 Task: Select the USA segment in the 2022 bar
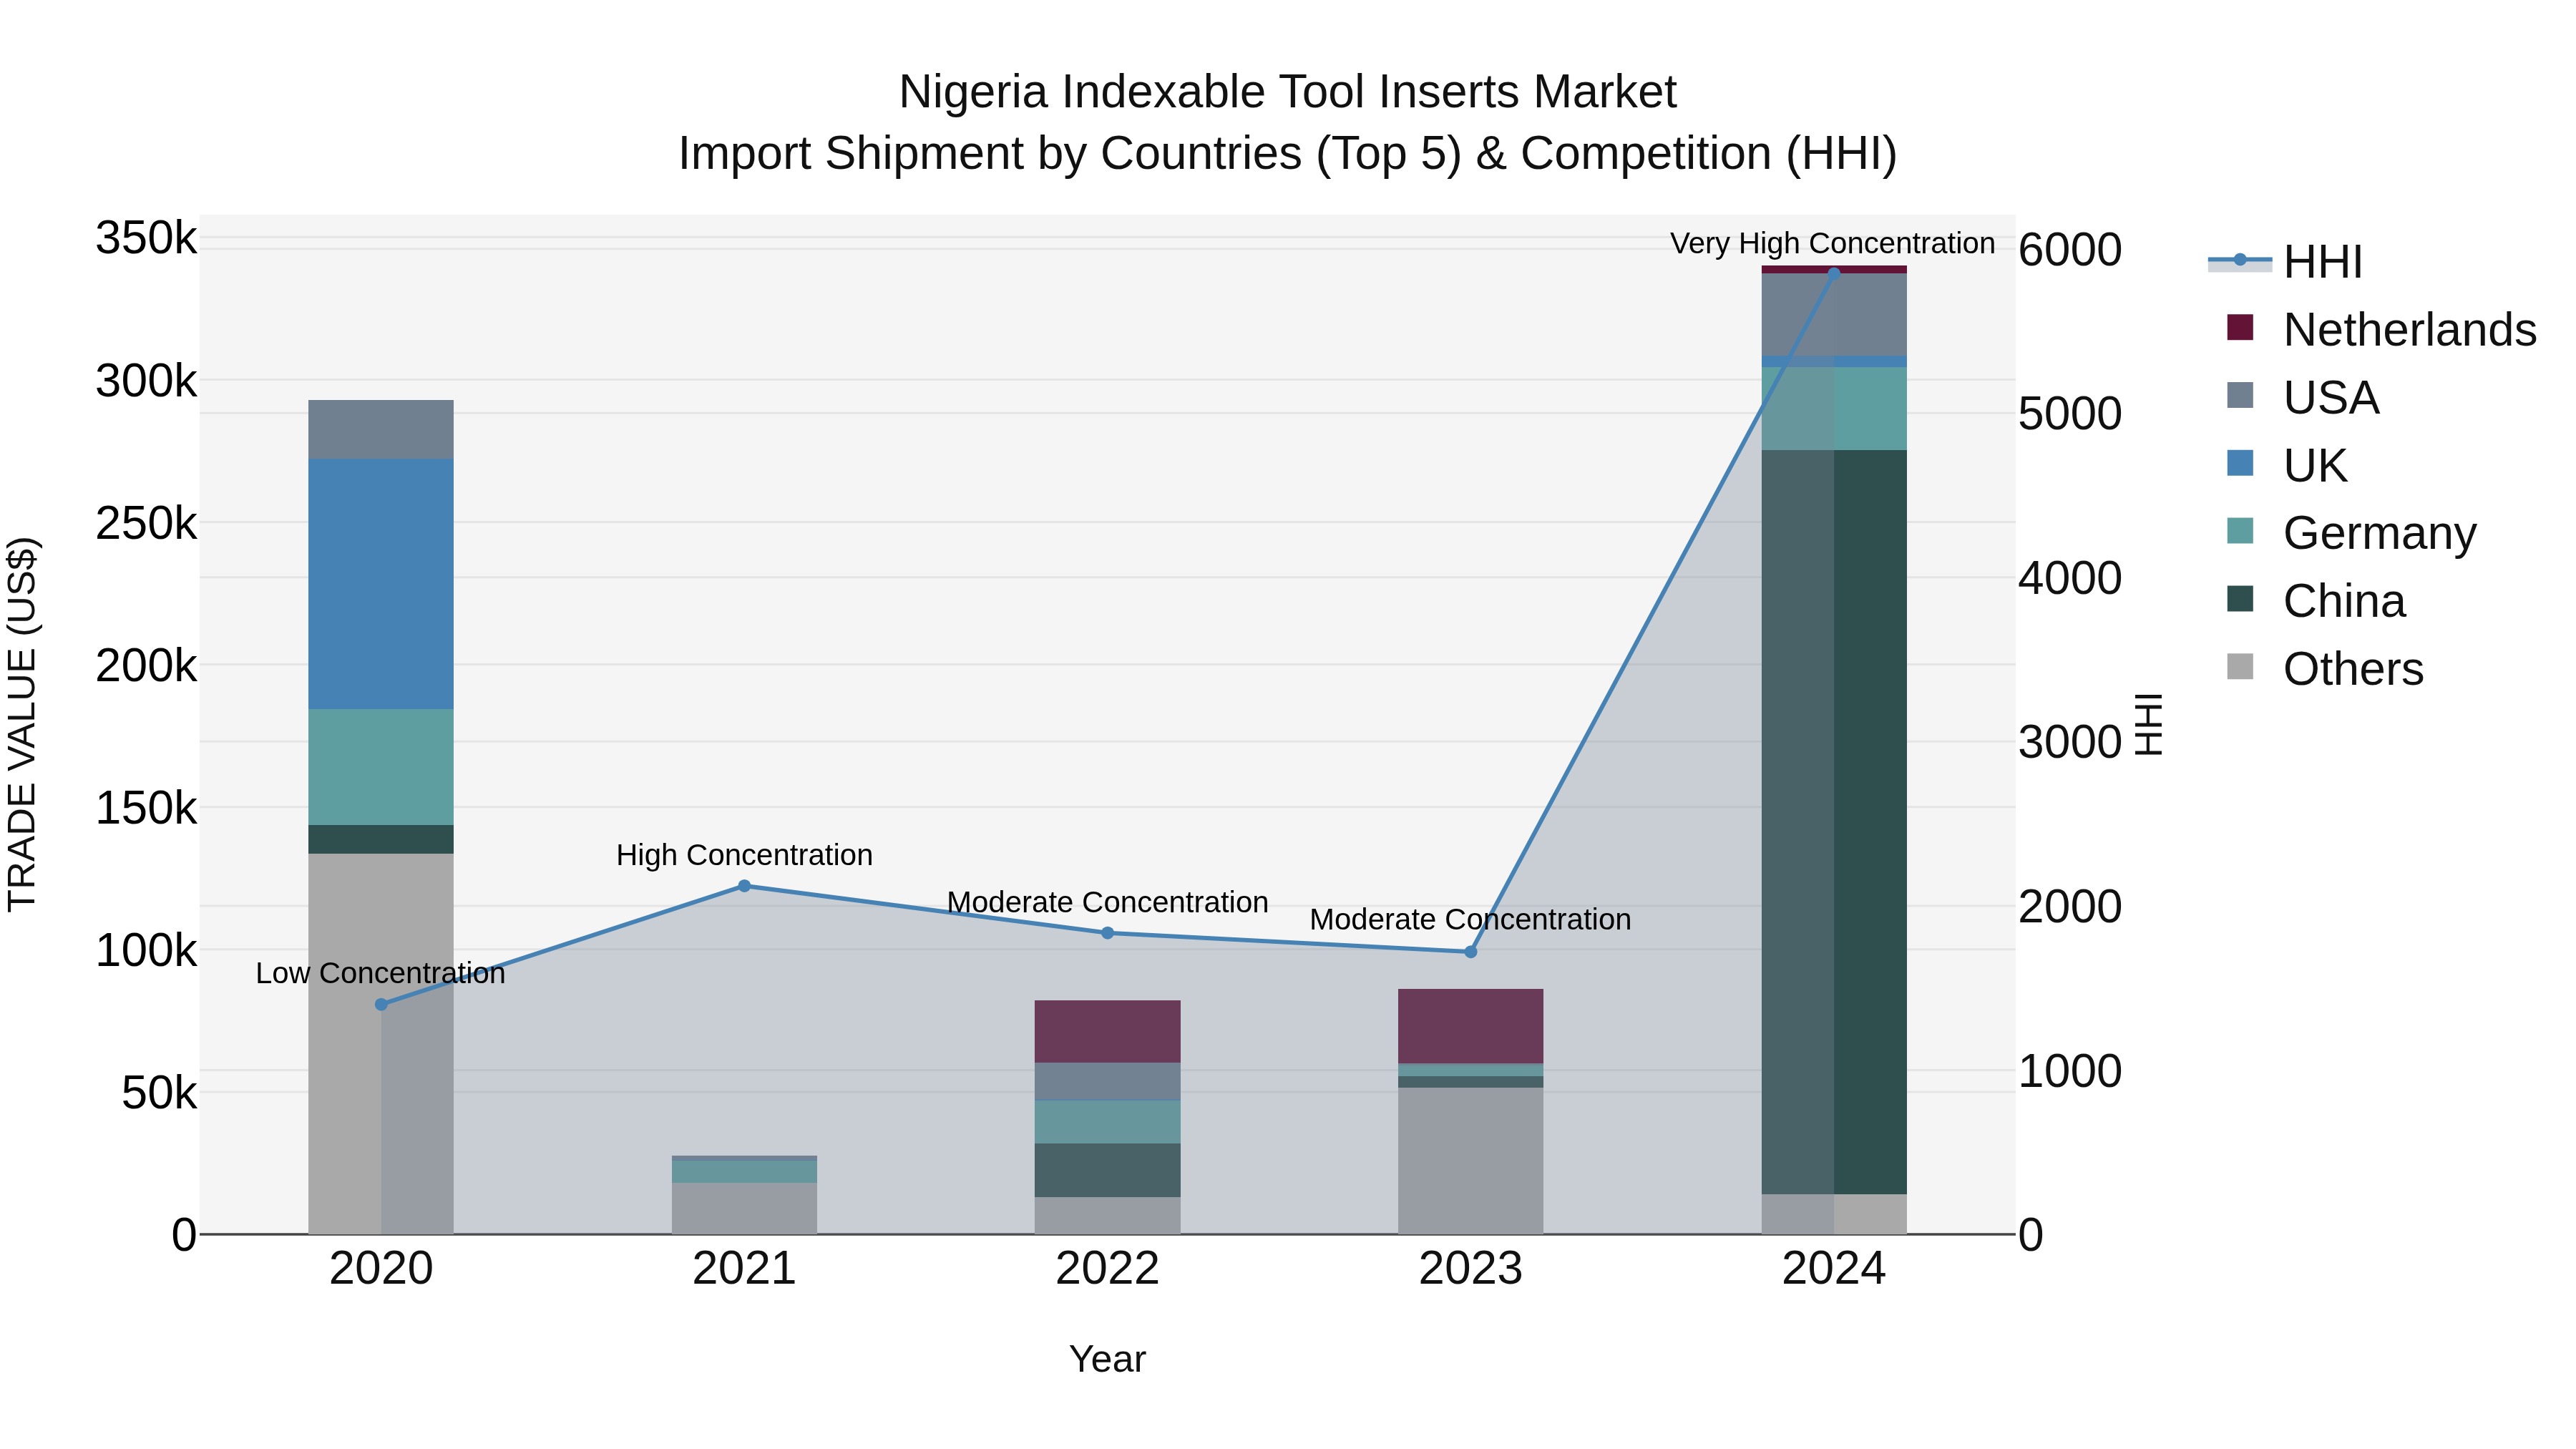pos(1107,1082)
